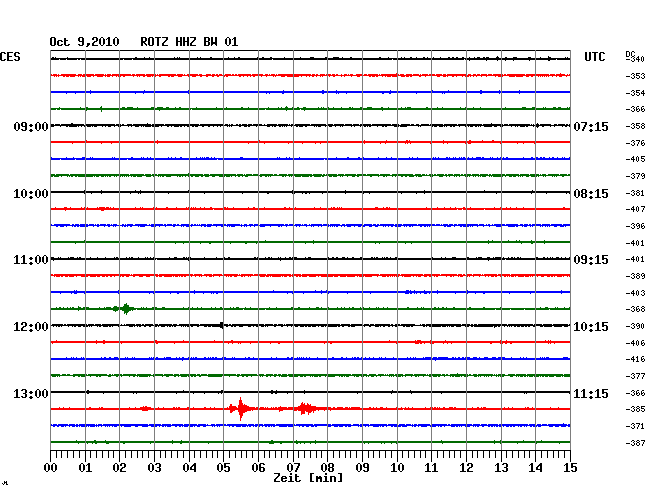This screenshot has height=494, width=650.
Task: Click the 03 minute axis label
Action: 155,468
